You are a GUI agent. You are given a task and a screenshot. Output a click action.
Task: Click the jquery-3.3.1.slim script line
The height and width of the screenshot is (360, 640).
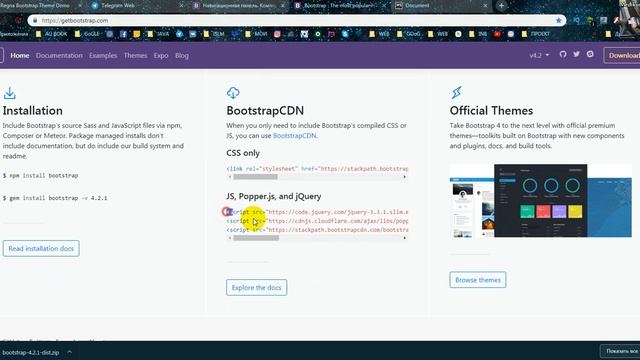317,212
